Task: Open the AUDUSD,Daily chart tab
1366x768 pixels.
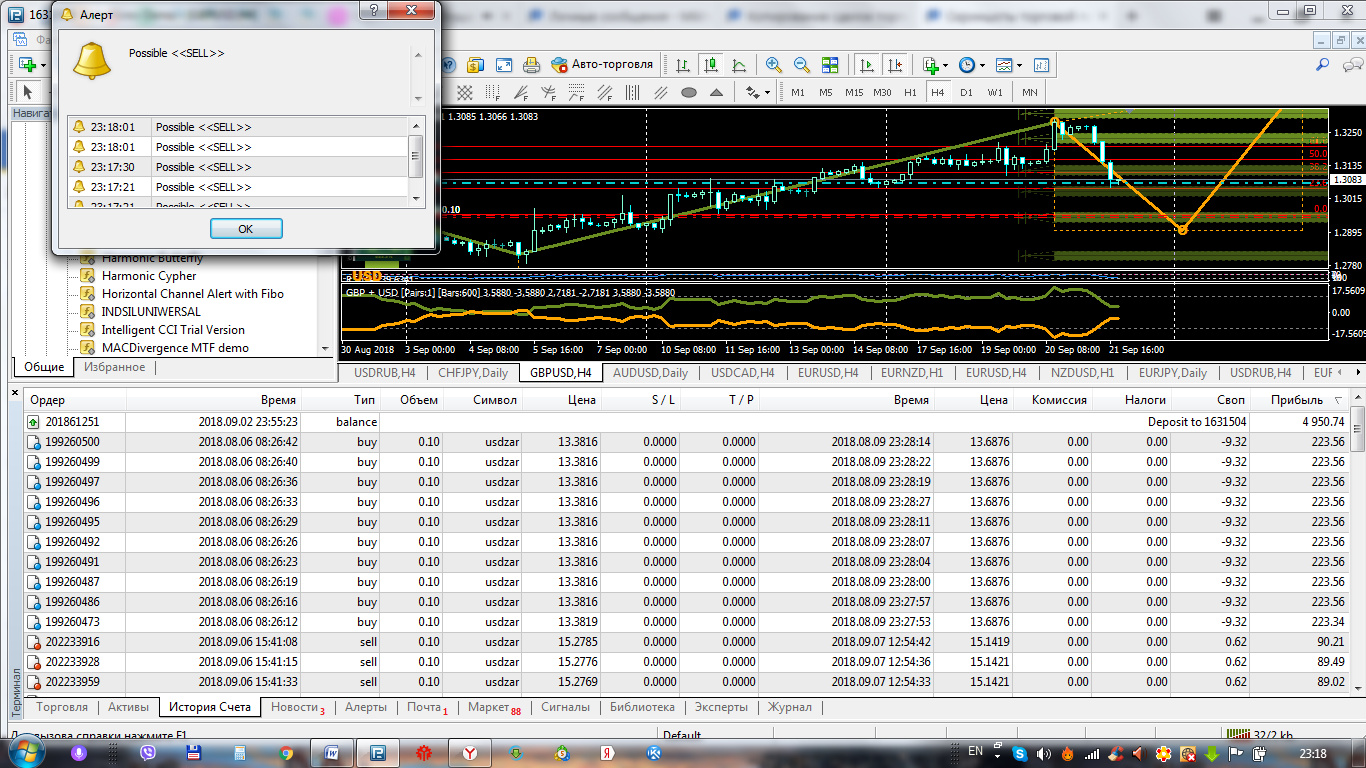Action: pyautogui.click(x=650, y=373)
